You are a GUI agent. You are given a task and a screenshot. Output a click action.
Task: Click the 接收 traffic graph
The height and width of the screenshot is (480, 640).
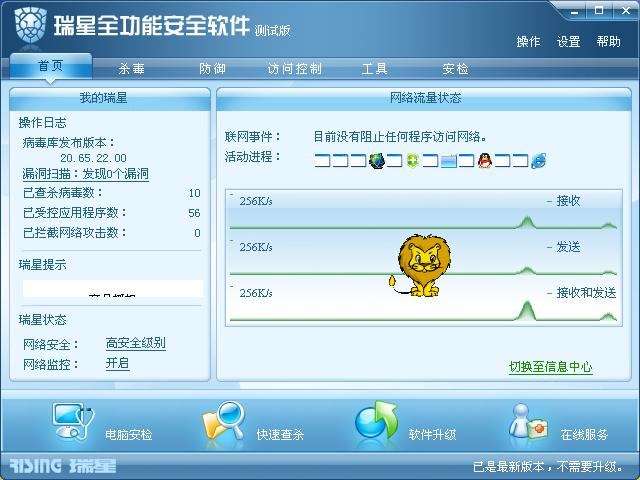click(424, 212)
